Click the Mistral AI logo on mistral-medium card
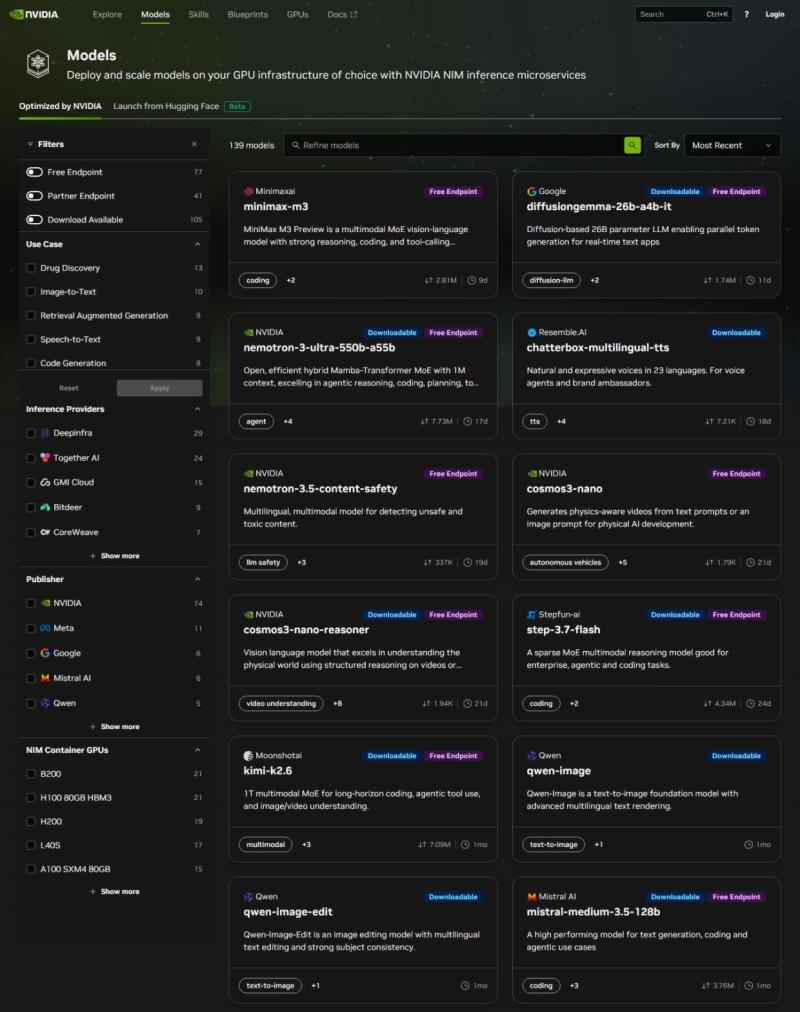Viewport: 800px width, 1012px height. (x=532, y=896)
